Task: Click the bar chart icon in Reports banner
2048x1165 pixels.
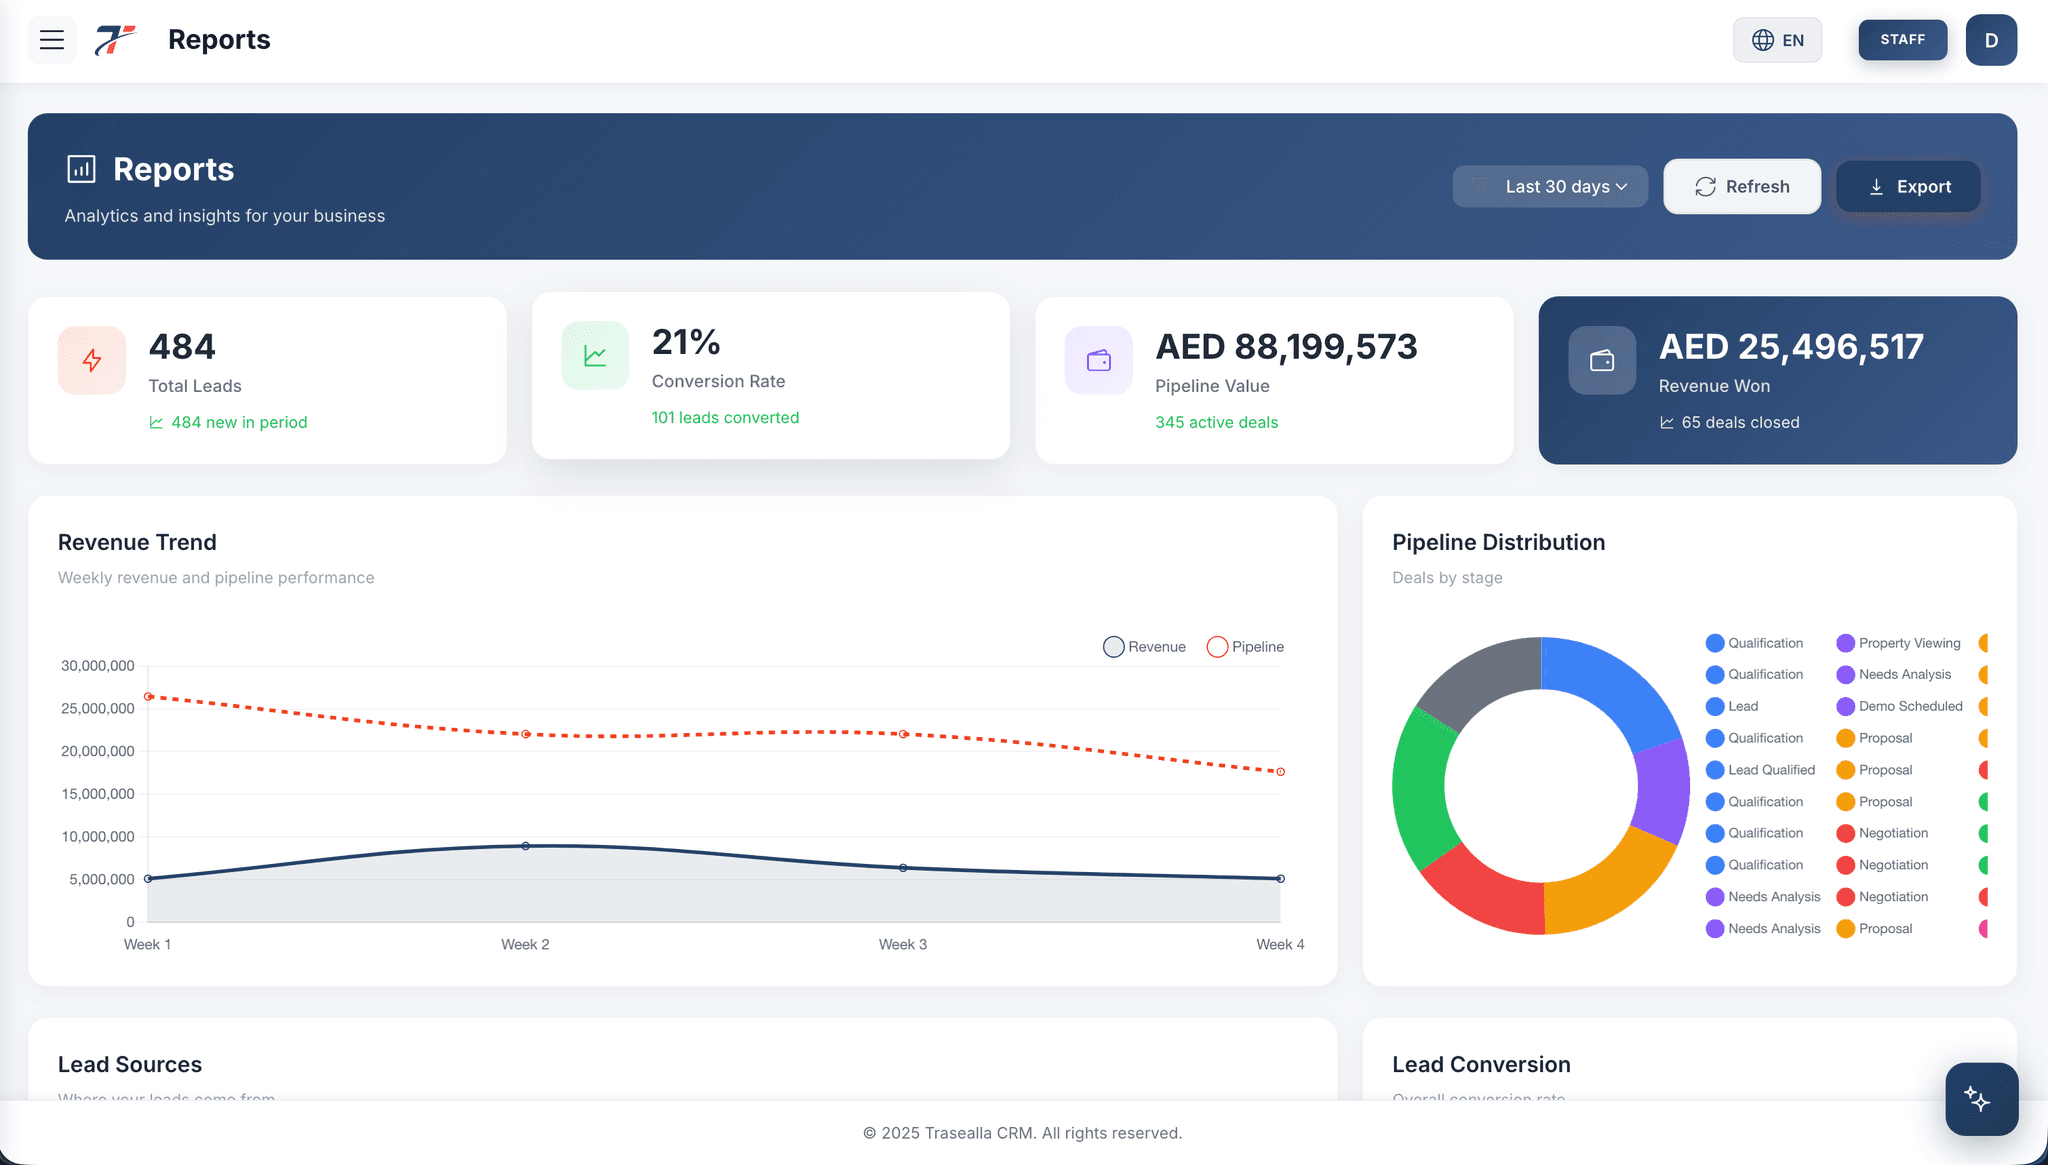Action: click(x=81, y=169)
